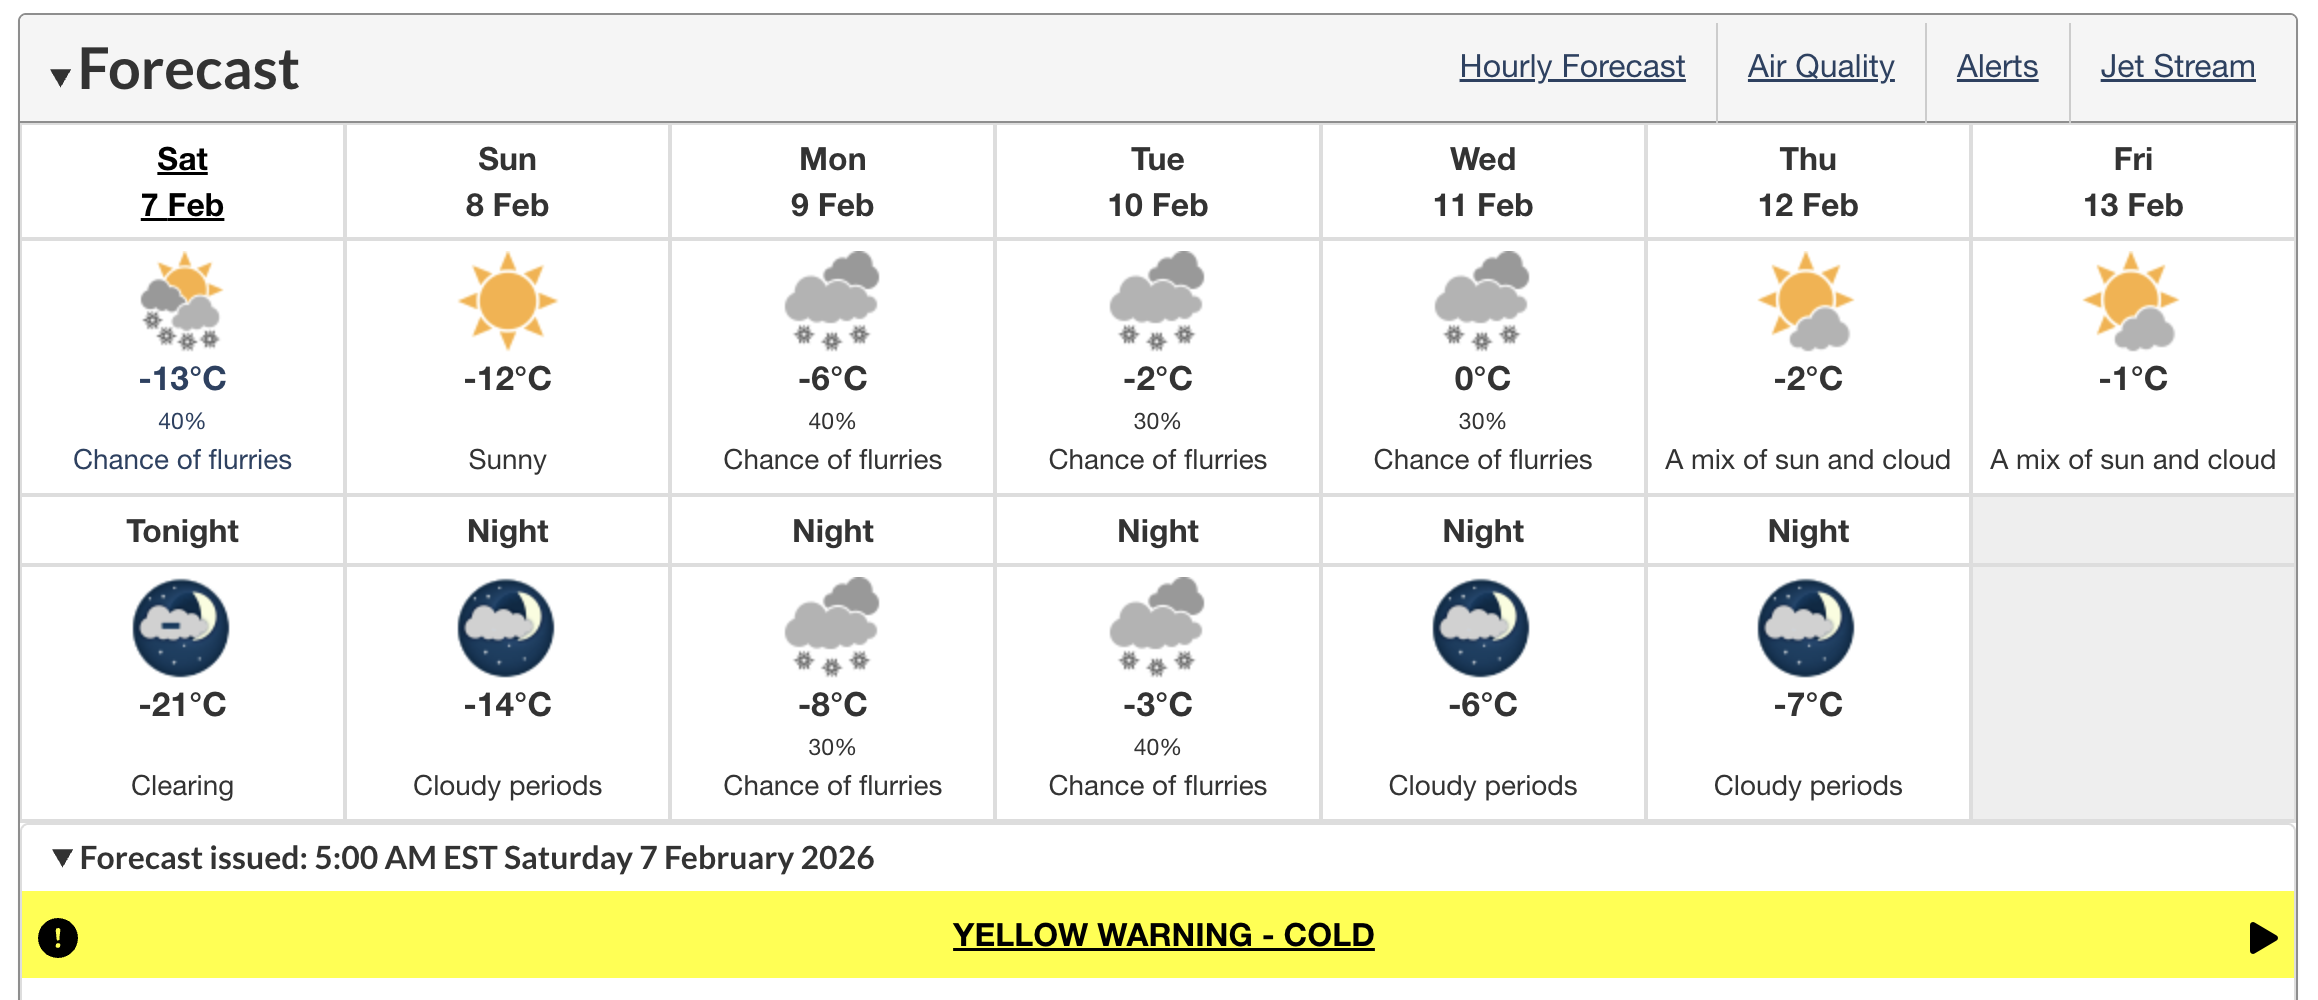Open the YELLOW WARNING - COLD link
Image resolution: width=2318 pixels, height=1000 pixels.
(x=1163, y=935)
